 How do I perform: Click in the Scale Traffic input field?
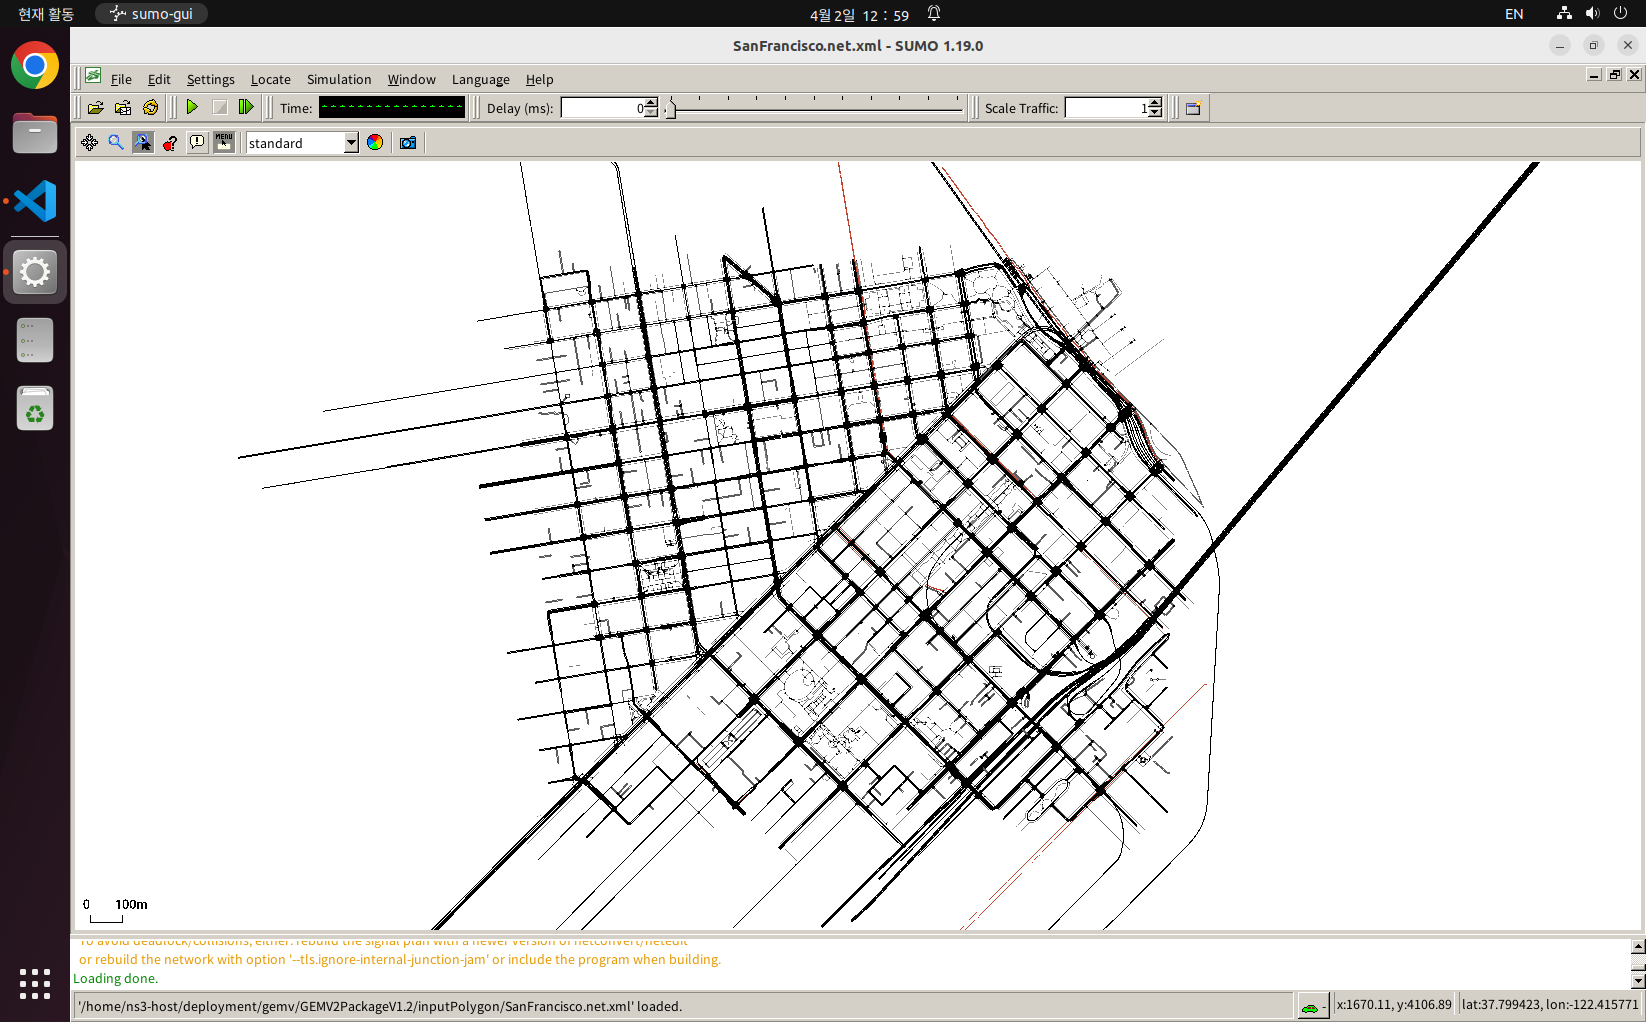(x=1106, y=108)
